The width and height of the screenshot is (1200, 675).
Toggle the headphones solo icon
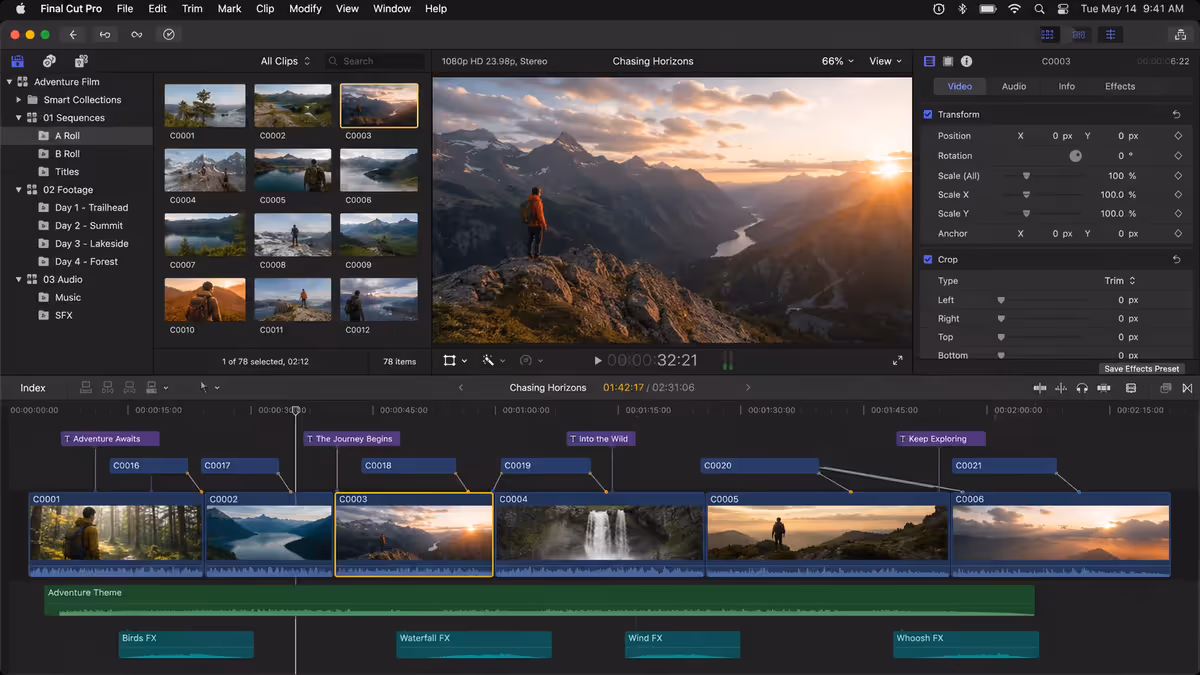[x=1082, y=388]
